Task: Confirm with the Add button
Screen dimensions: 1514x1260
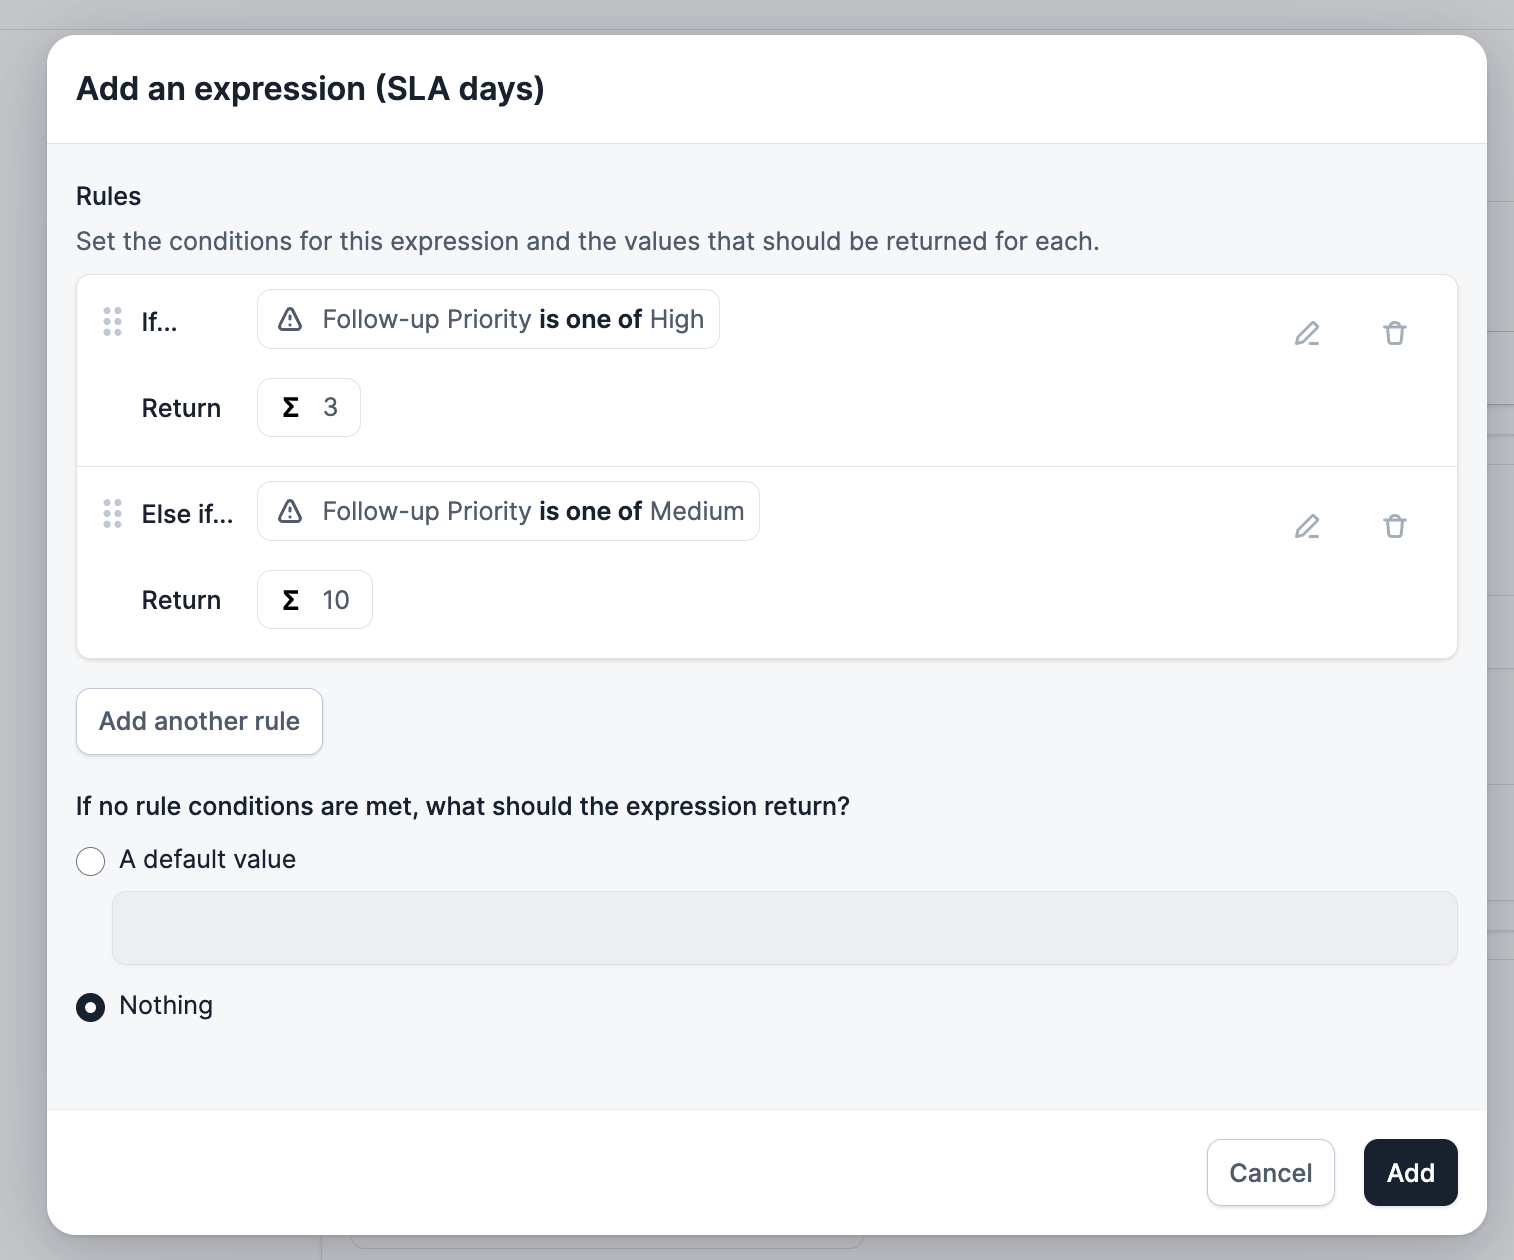Action: click(x=1410, y=1173)
